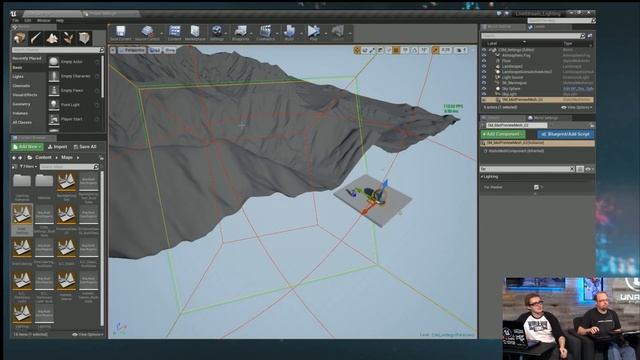Clear the Details search filter
The image size is (640, 360).
[x=572, y=169]
